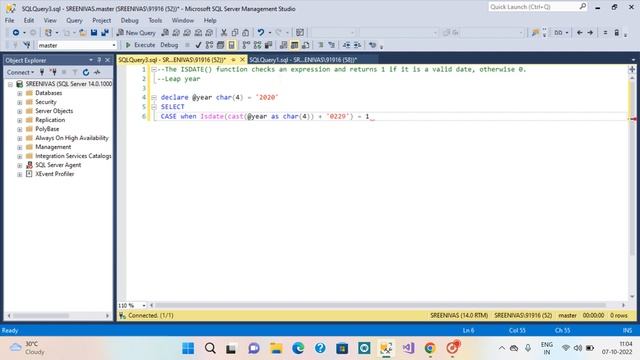Open the Query menu
The height and width of the screenshot is (360, 640).
(x=74, y=20)
